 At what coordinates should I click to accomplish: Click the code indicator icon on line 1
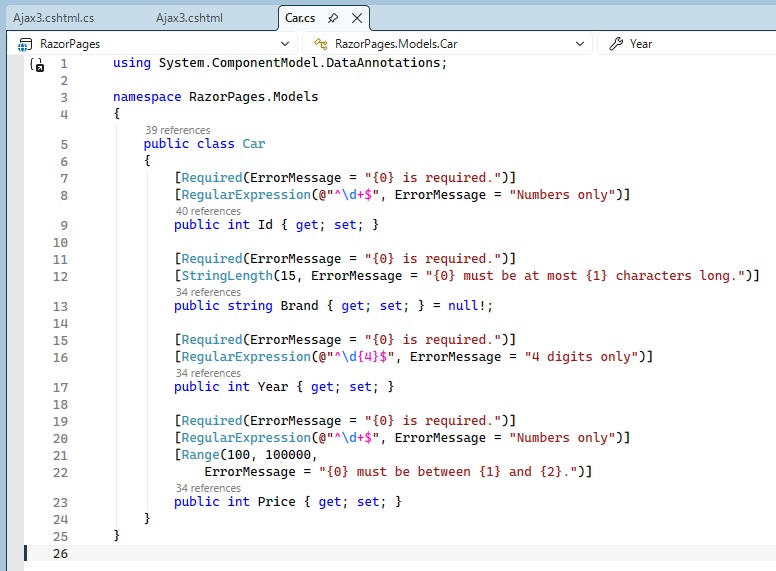point(37,64)
